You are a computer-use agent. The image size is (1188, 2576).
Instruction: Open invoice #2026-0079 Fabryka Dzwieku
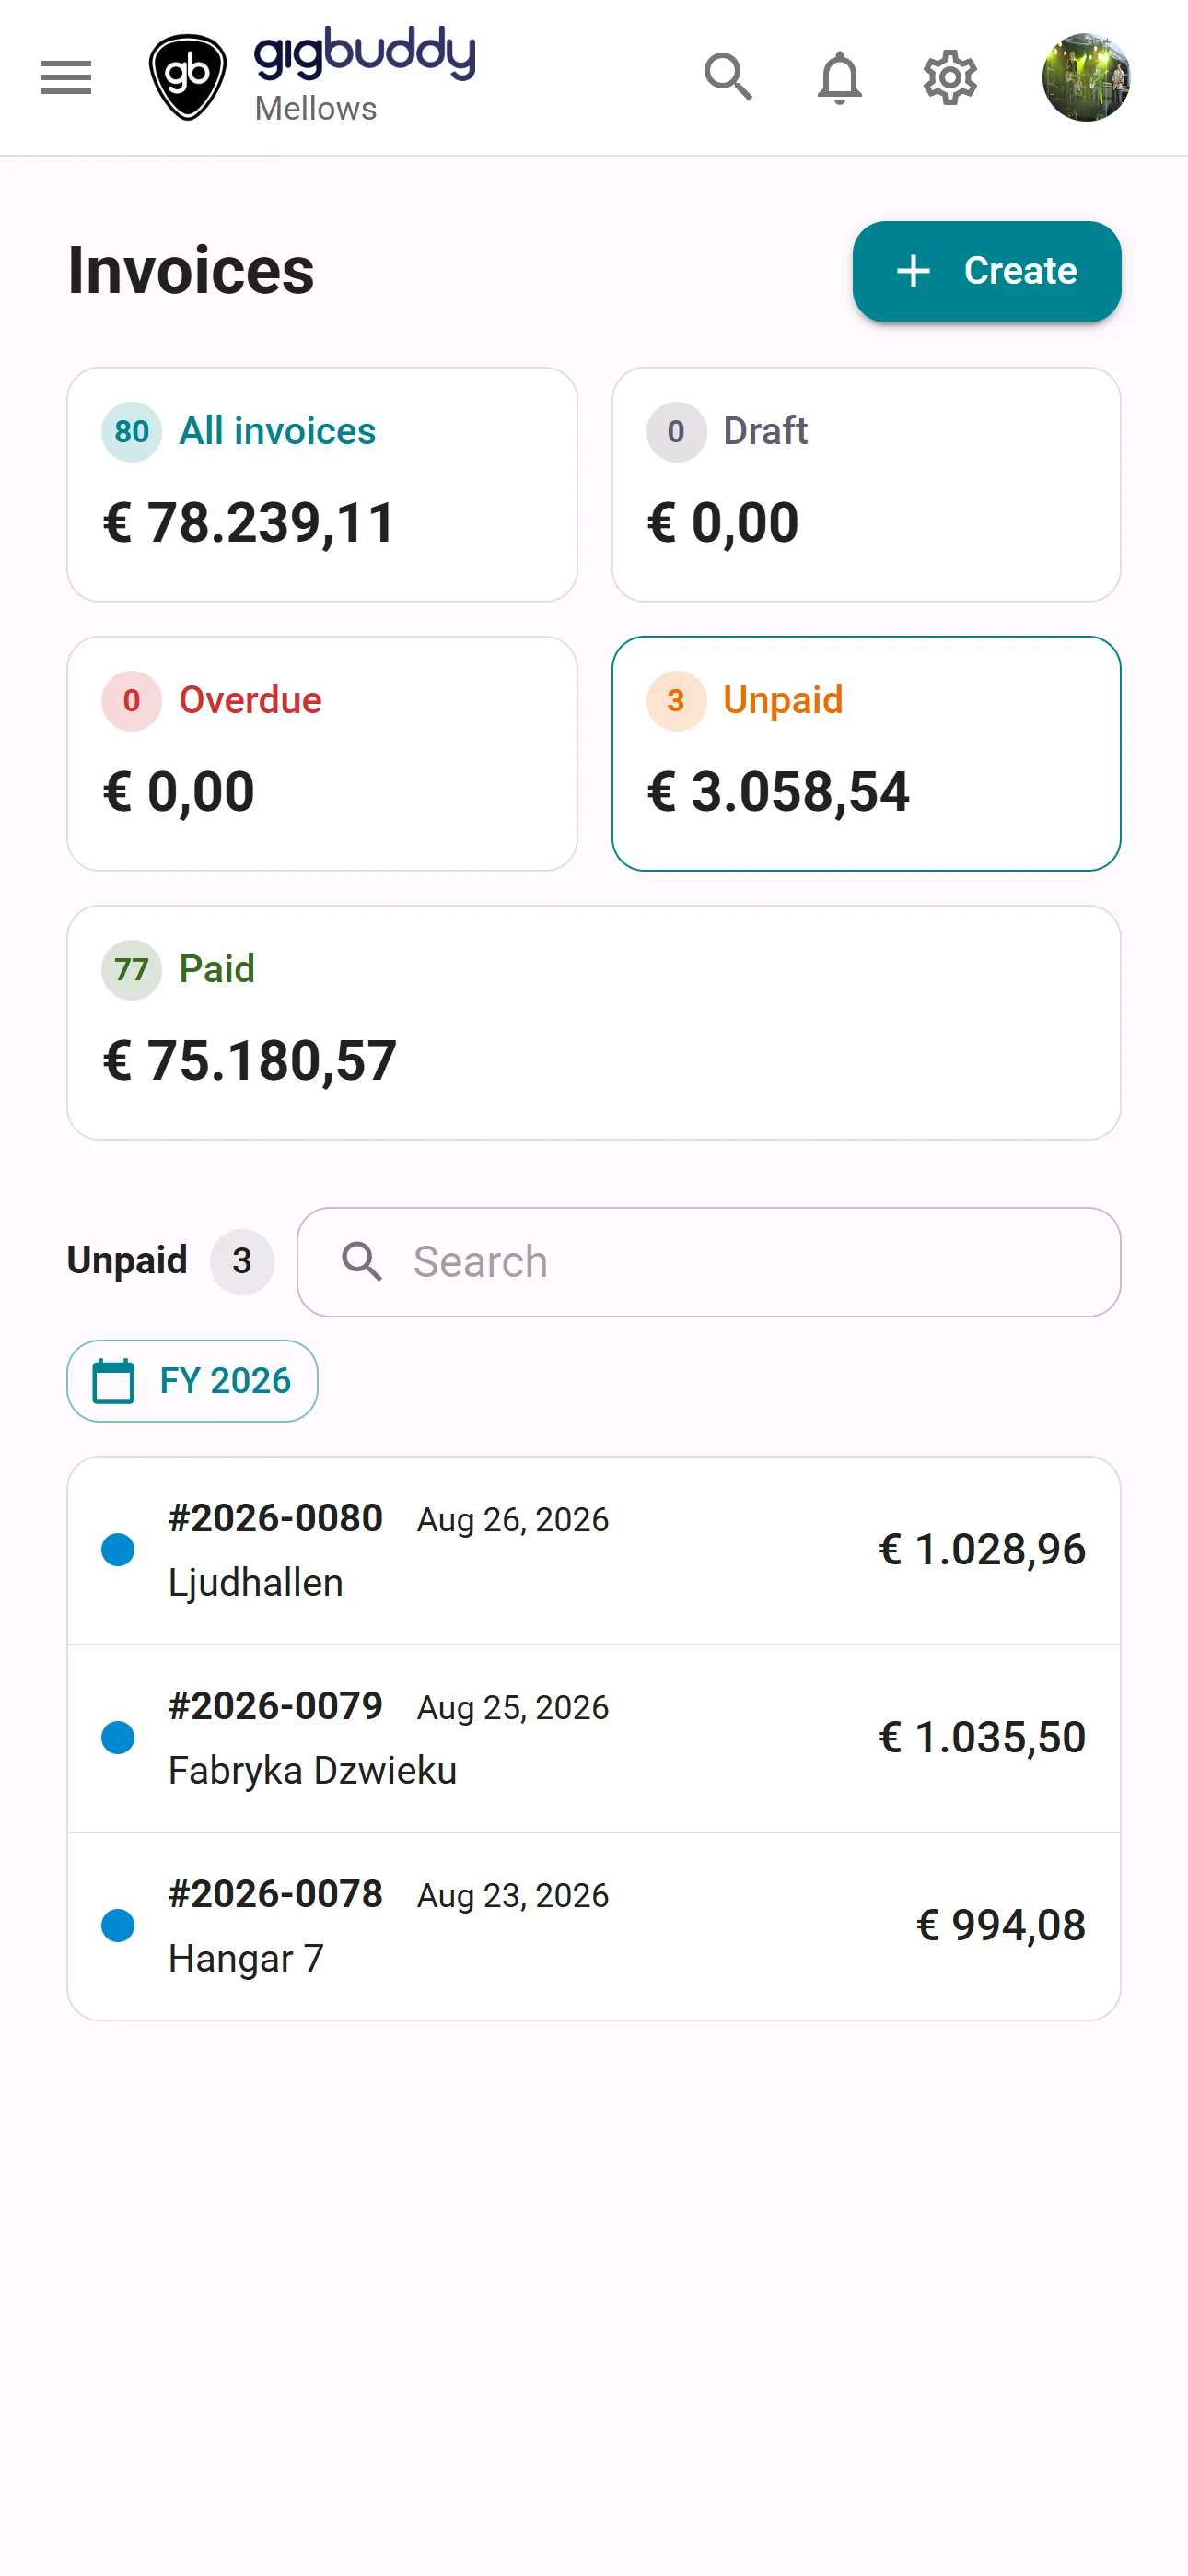[x=594, y=1738]
